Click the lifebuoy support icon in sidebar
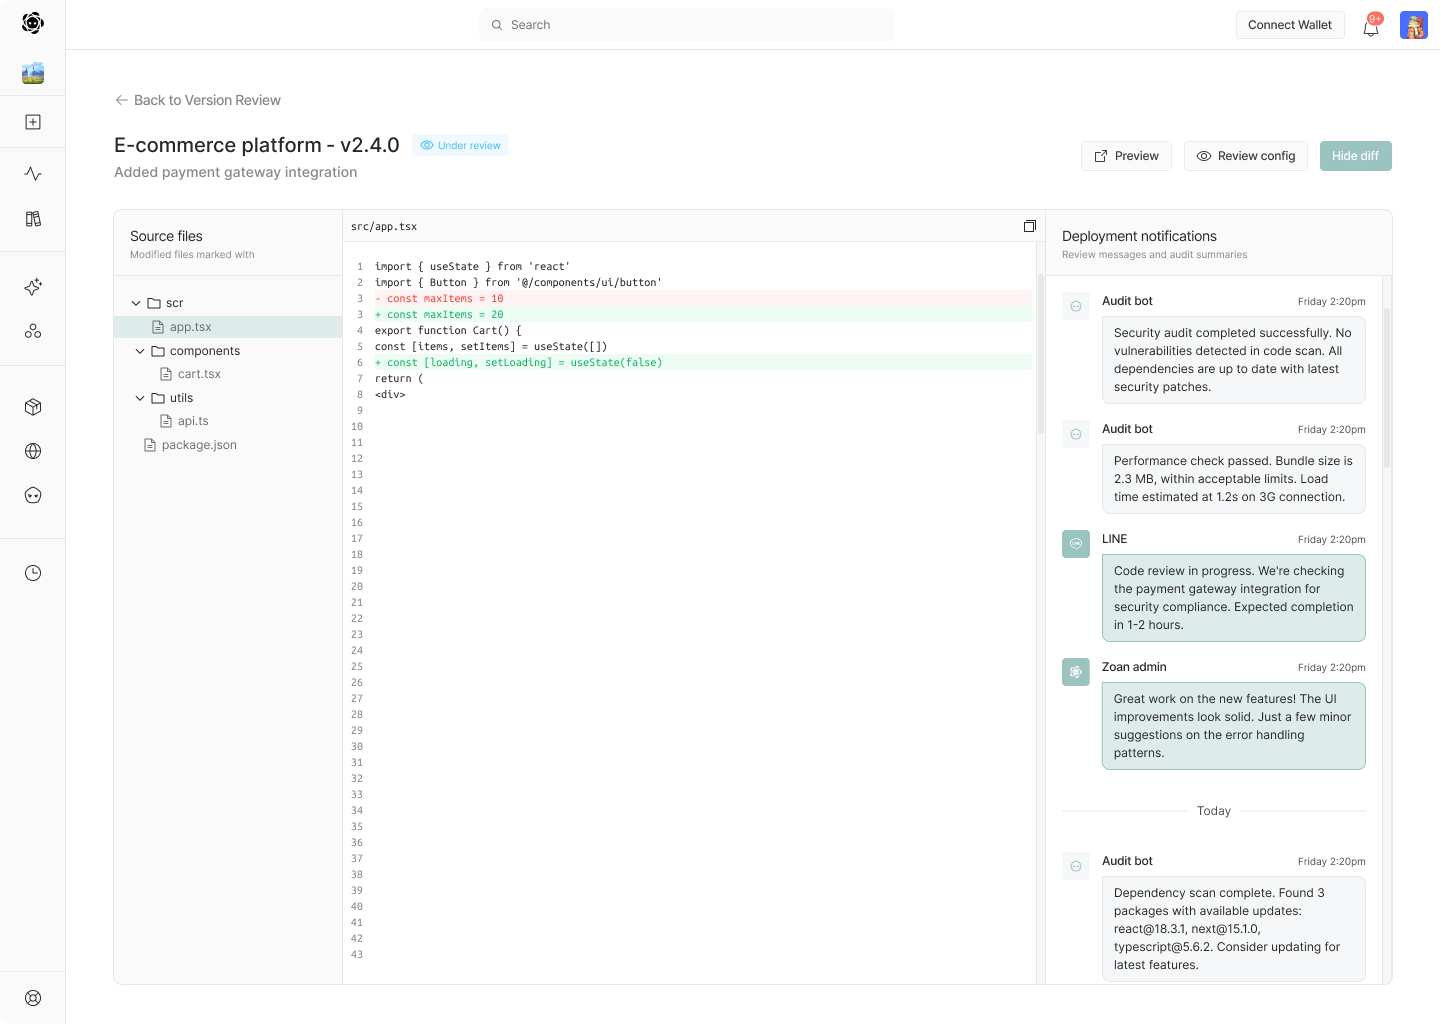The width and height of the screenshot is (1440, 1024). 33,998
